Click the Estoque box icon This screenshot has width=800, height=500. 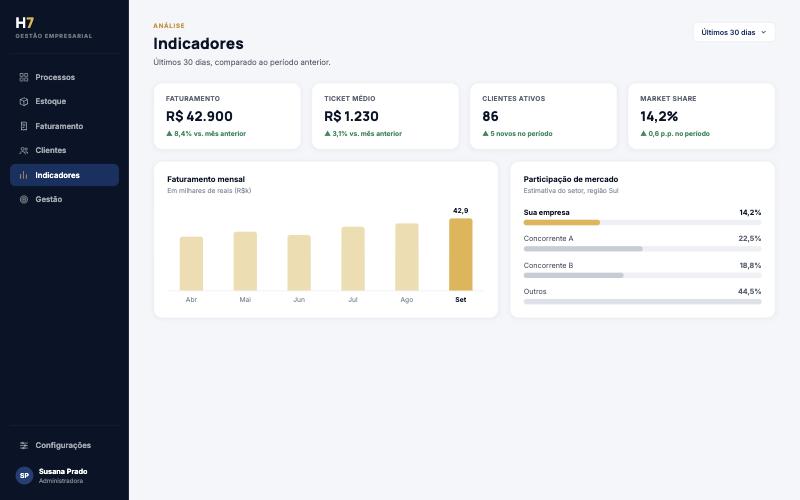[x=23, y=102]
